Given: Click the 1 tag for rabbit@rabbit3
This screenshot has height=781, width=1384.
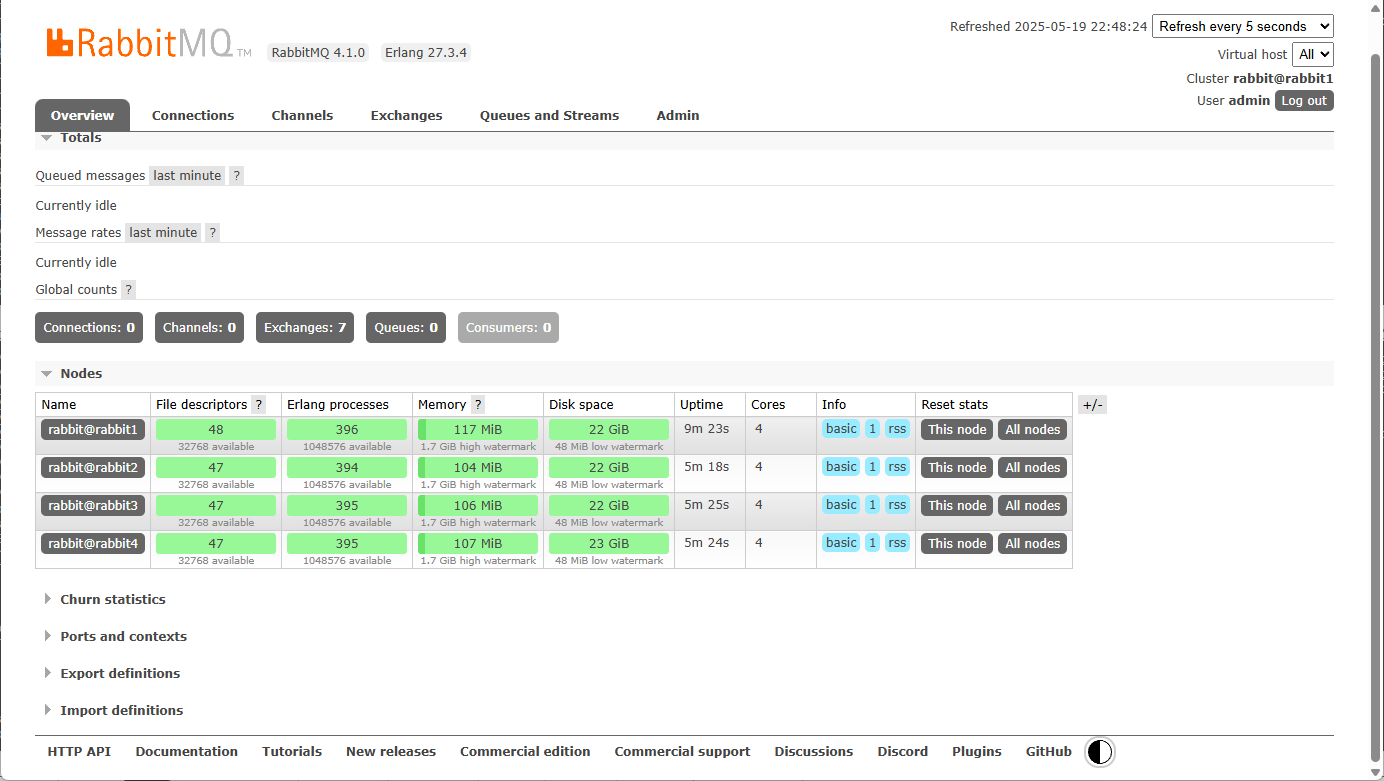Looking at the screenshot, I should pos(872,505).
